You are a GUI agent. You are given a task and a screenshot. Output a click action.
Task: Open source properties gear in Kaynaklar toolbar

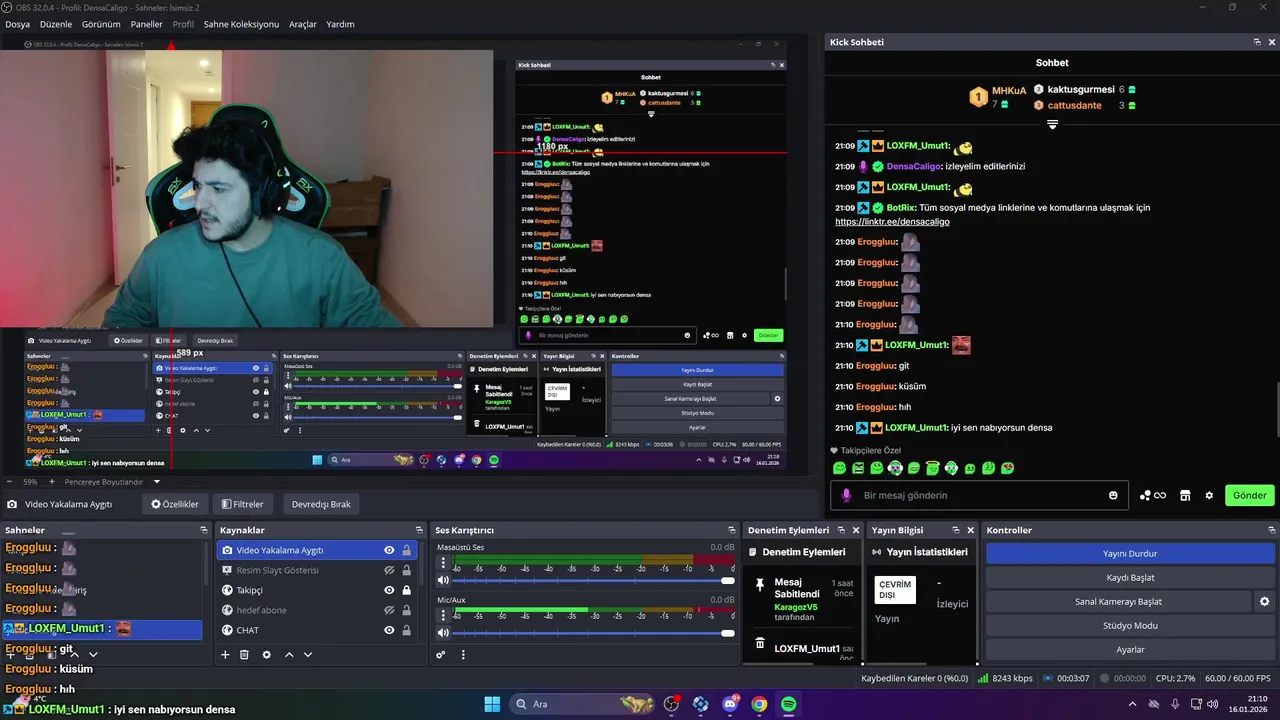[x=266, y=655]
